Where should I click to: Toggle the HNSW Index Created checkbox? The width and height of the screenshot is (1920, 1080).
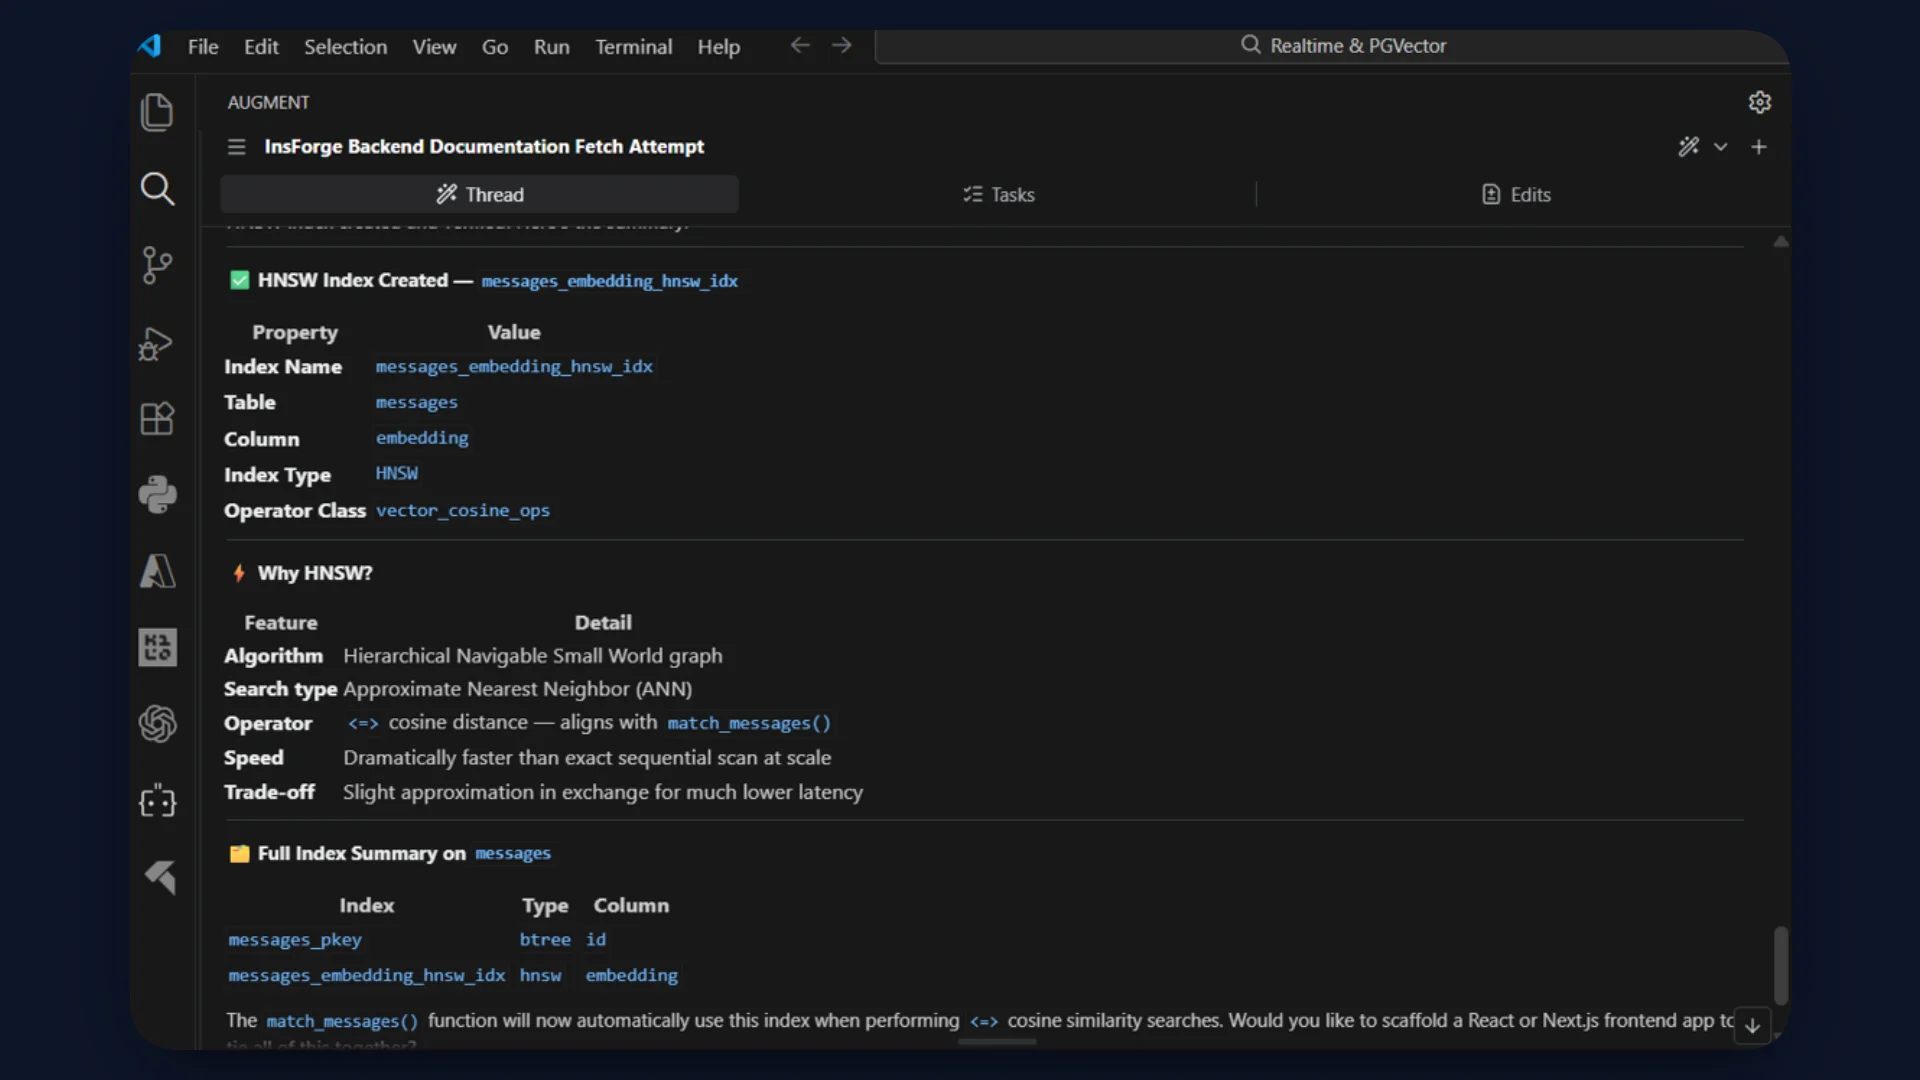coord(239,280)
